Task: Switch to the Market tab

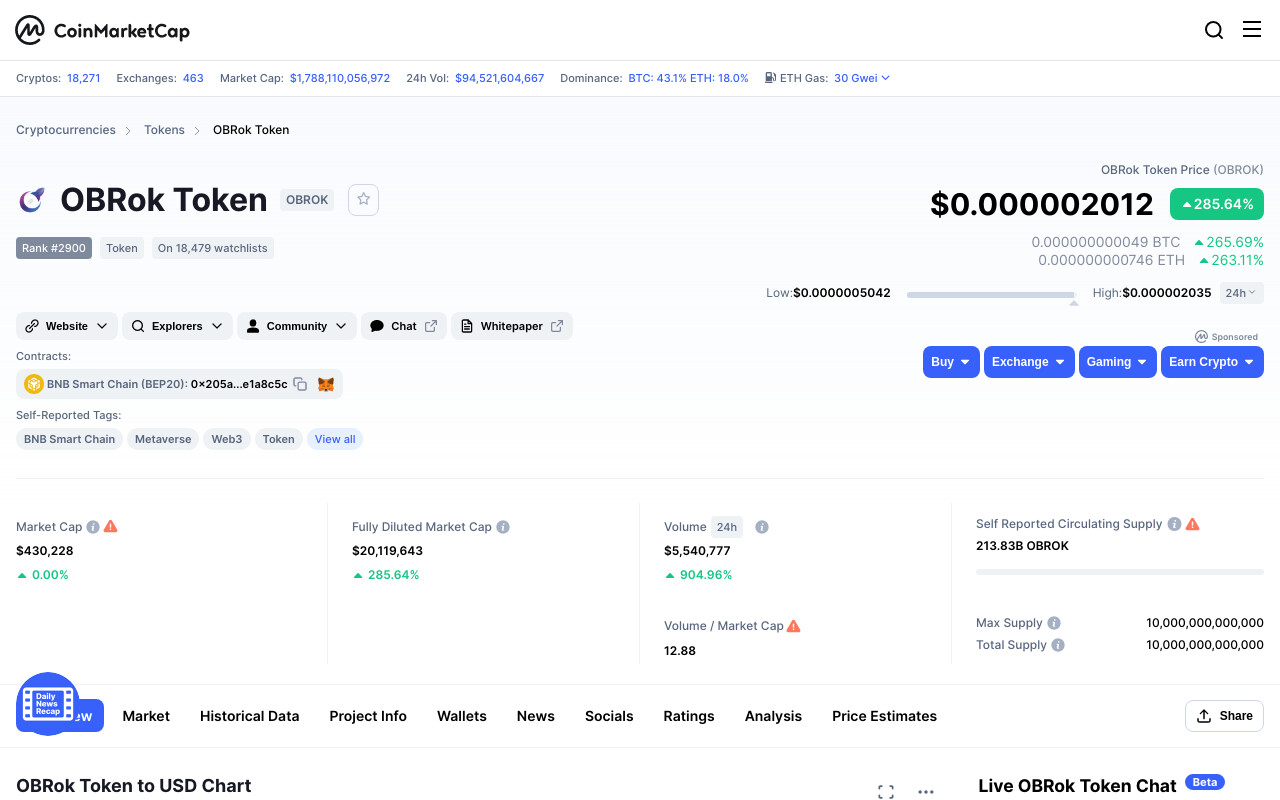Action: 146,716
